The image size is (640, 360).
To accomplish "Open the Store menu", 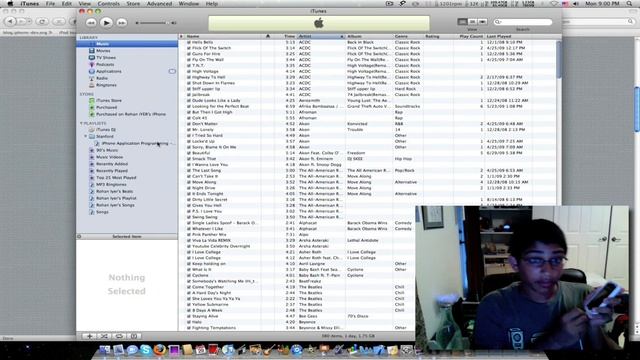I will click(133, 4).
